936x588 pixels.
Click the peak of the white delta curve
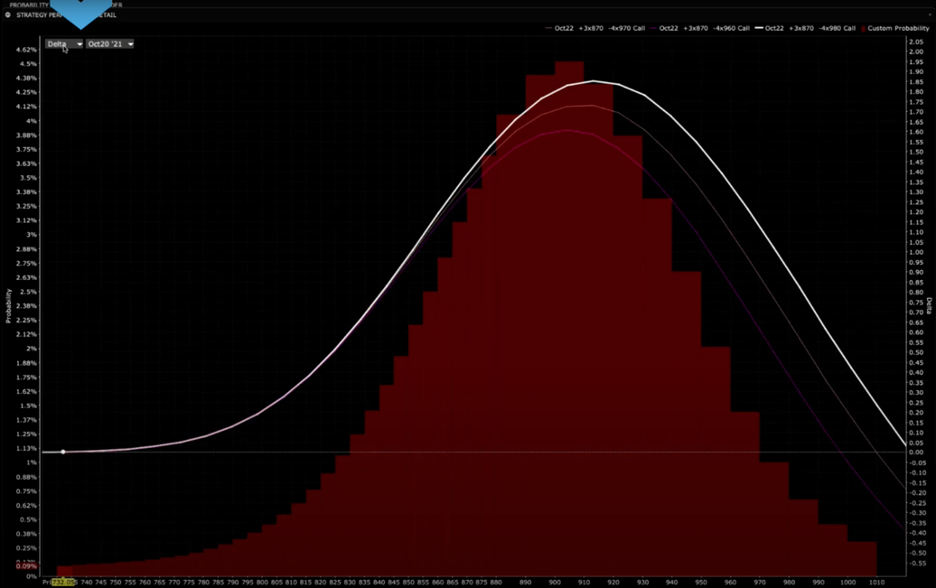tap(593, 81)
